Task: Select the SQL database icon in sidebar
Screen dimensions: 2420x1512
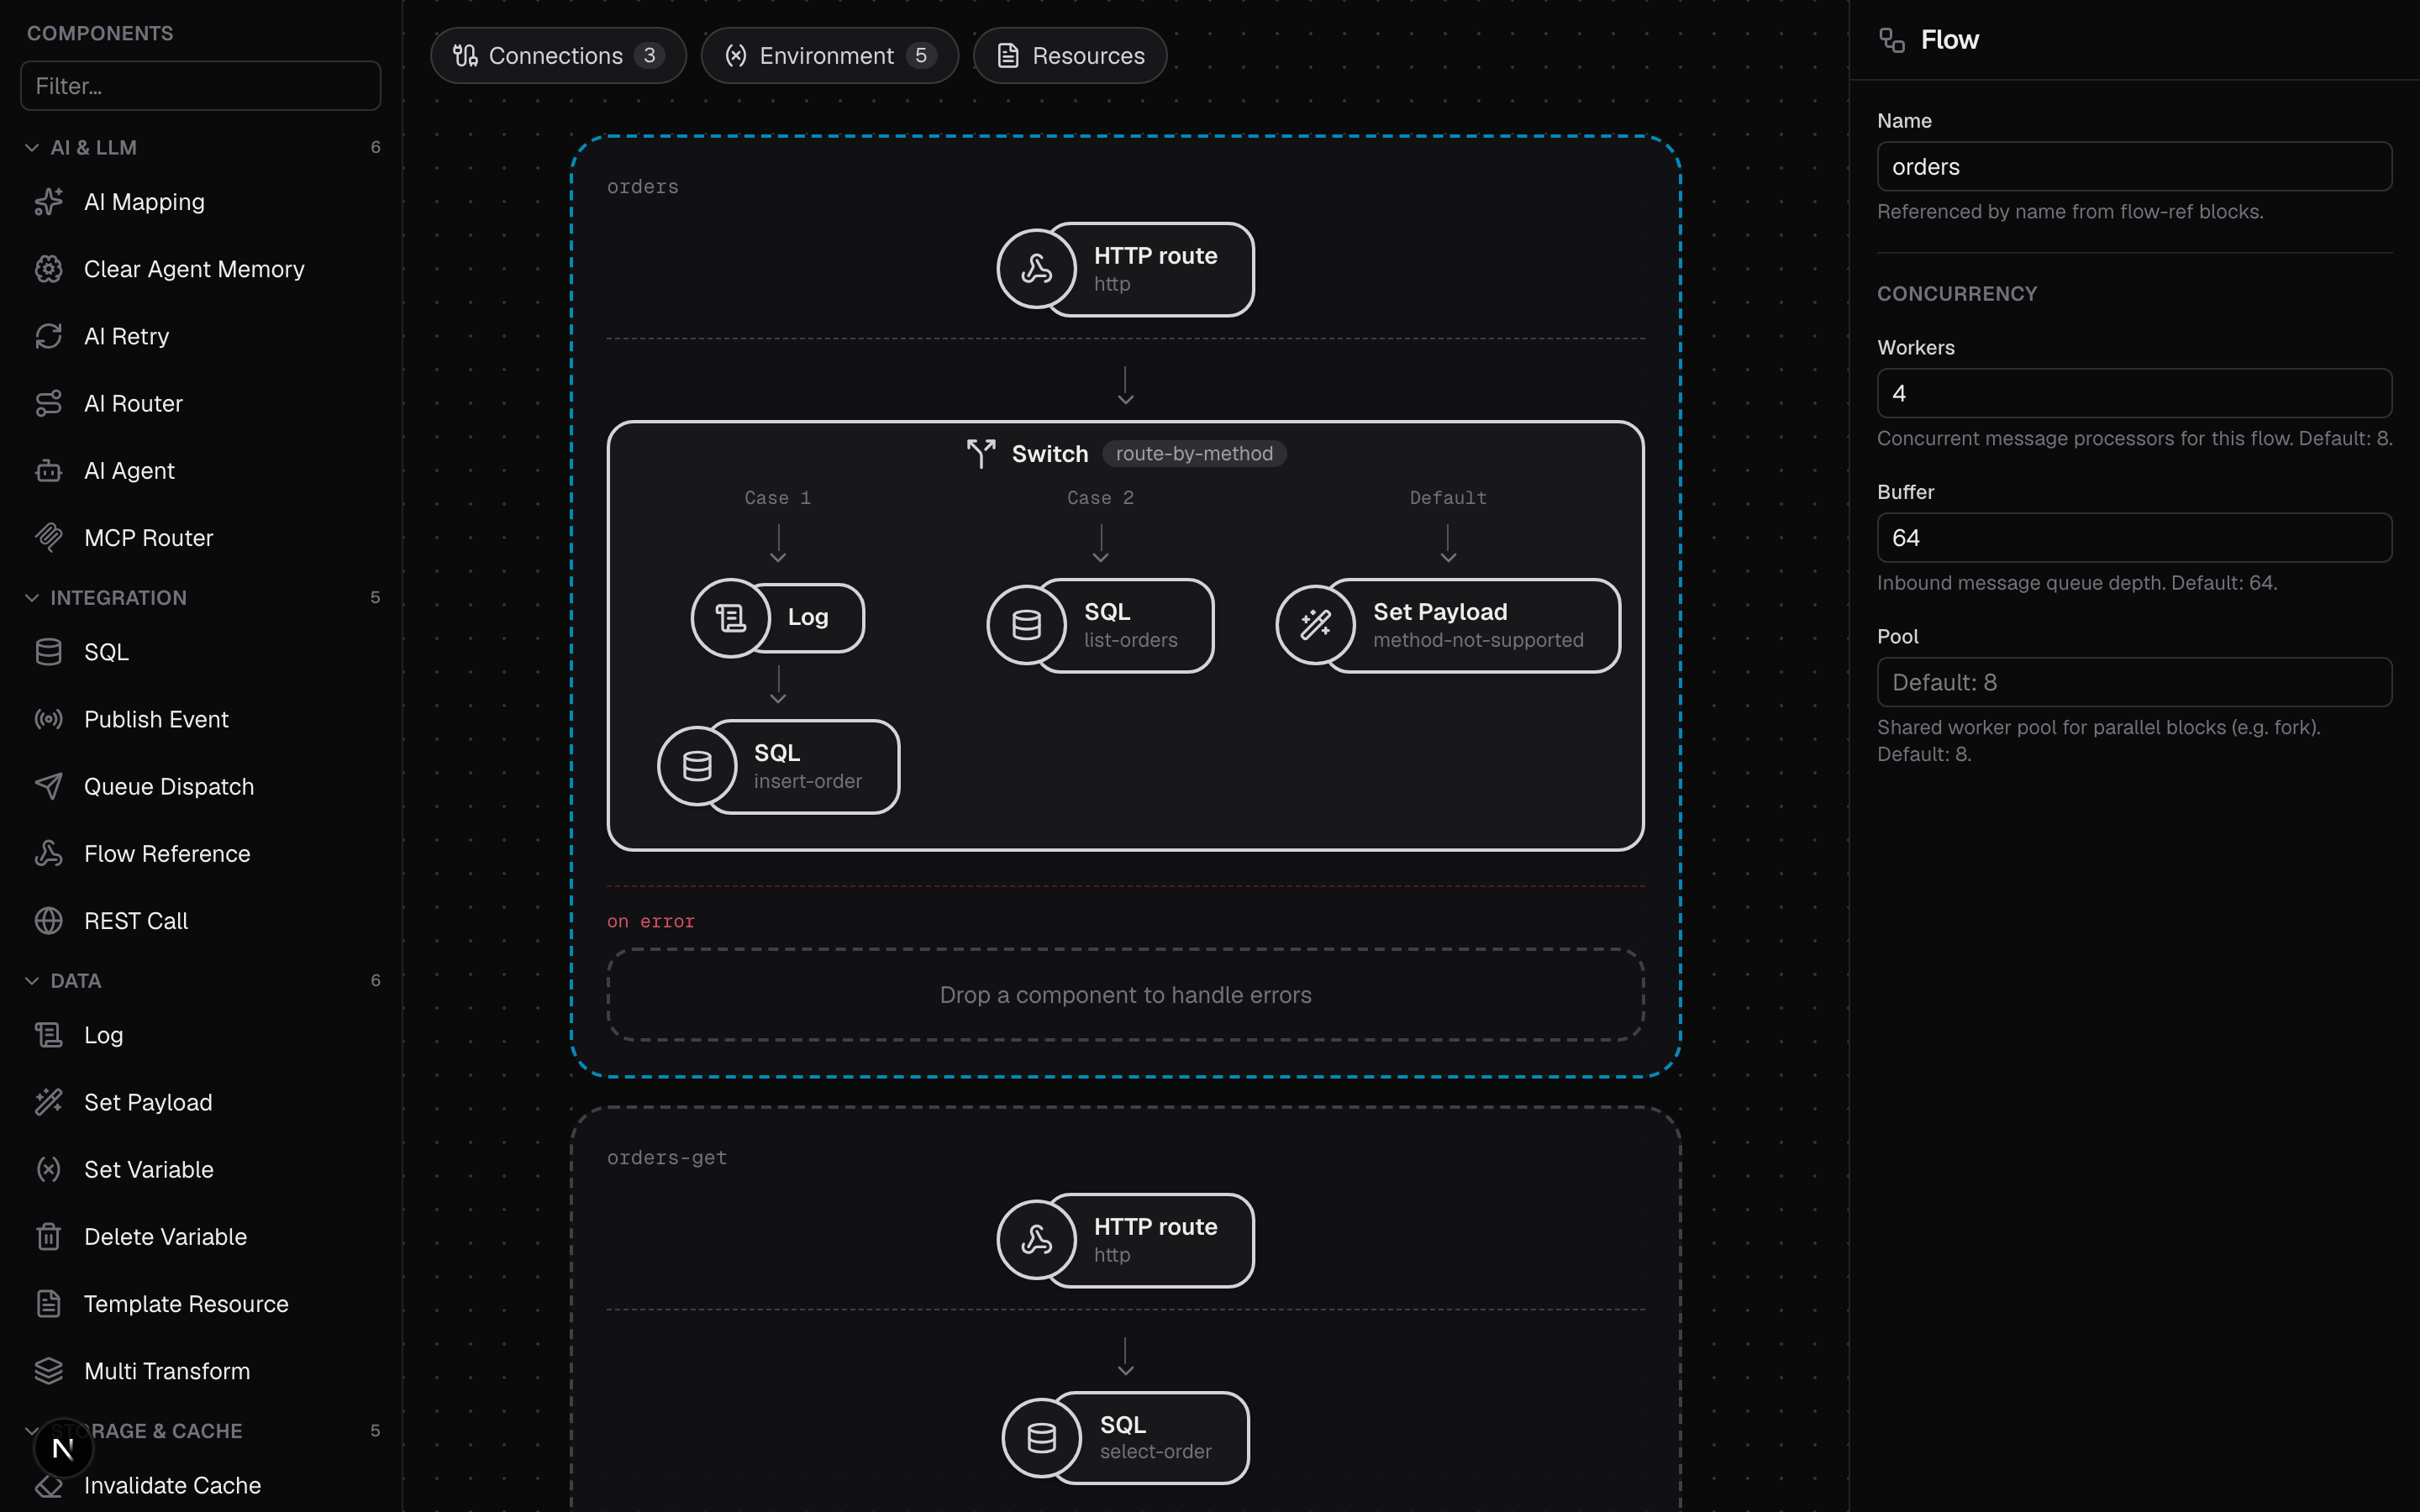Action: [48, 652]
